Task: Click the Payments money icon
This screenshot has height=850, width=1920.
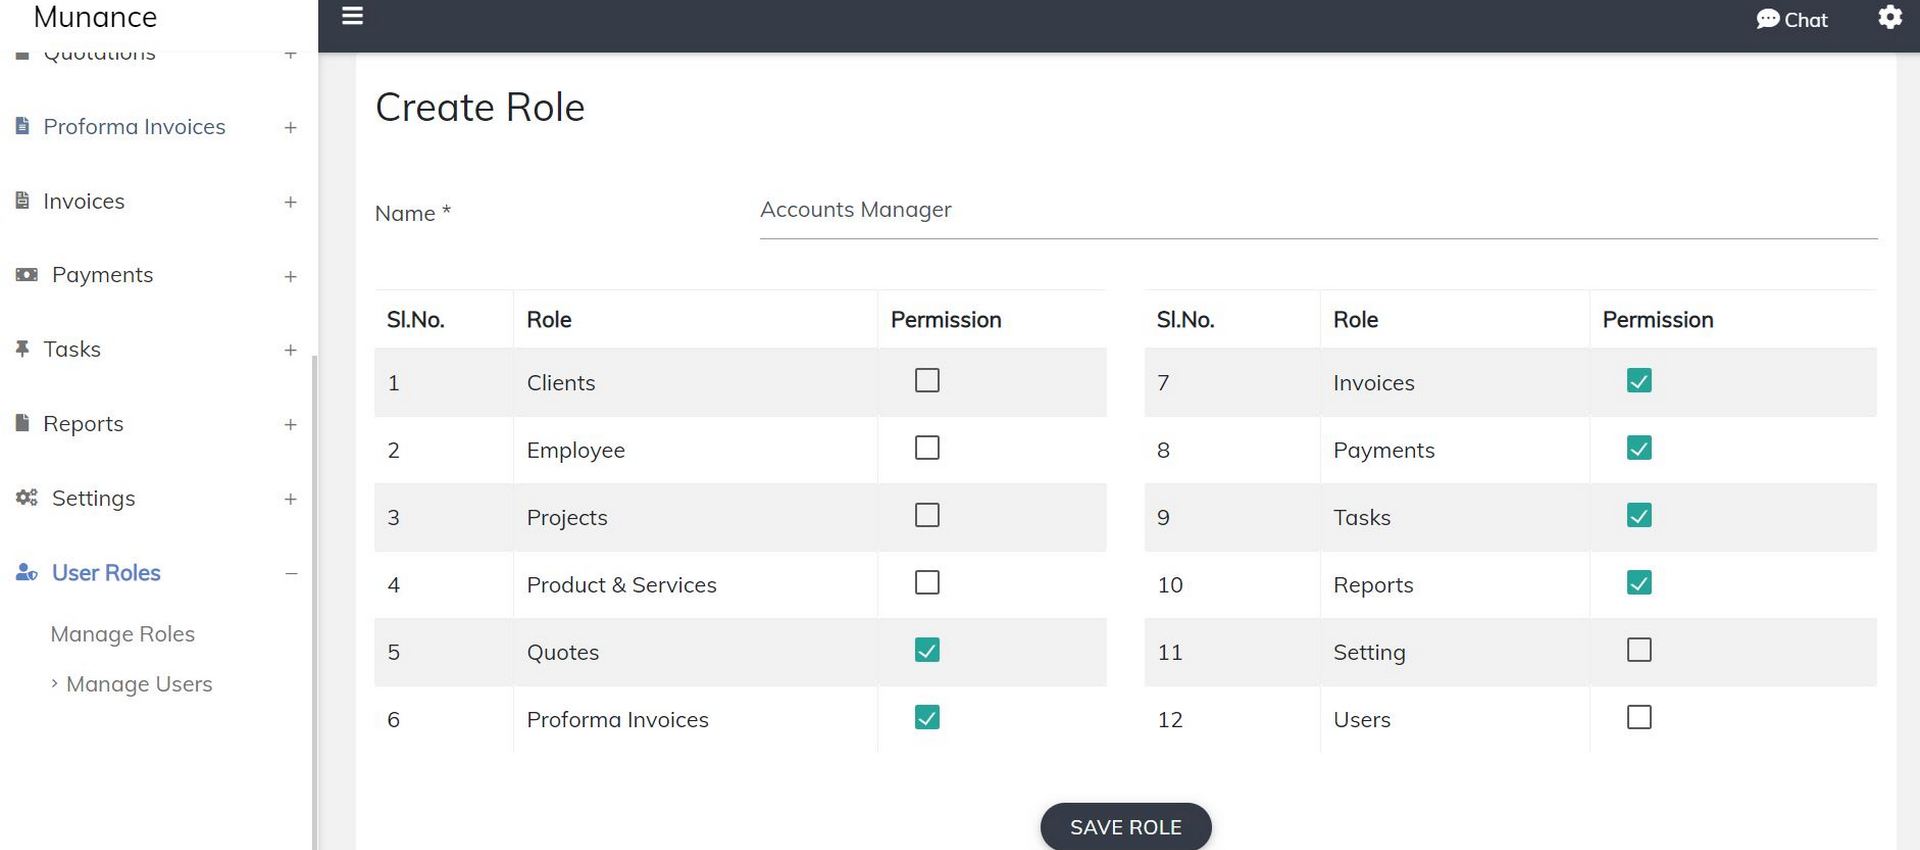Action: pyautogui.click(x=27, y=274)
